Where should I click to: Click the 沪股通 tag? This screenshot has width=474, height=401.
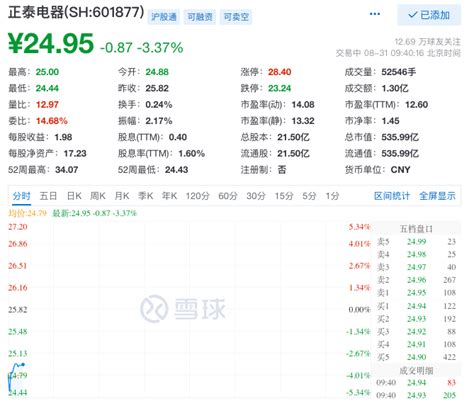pyautogui.click(x=164, y=17)
